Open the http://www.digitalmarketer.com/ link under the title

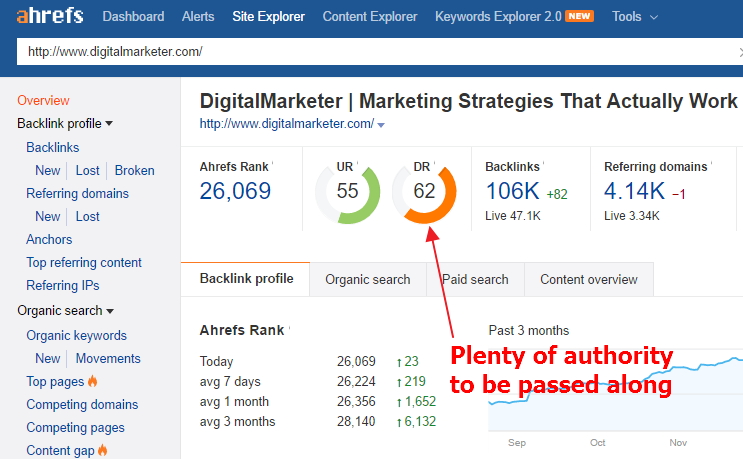click(x=287, y=124)
